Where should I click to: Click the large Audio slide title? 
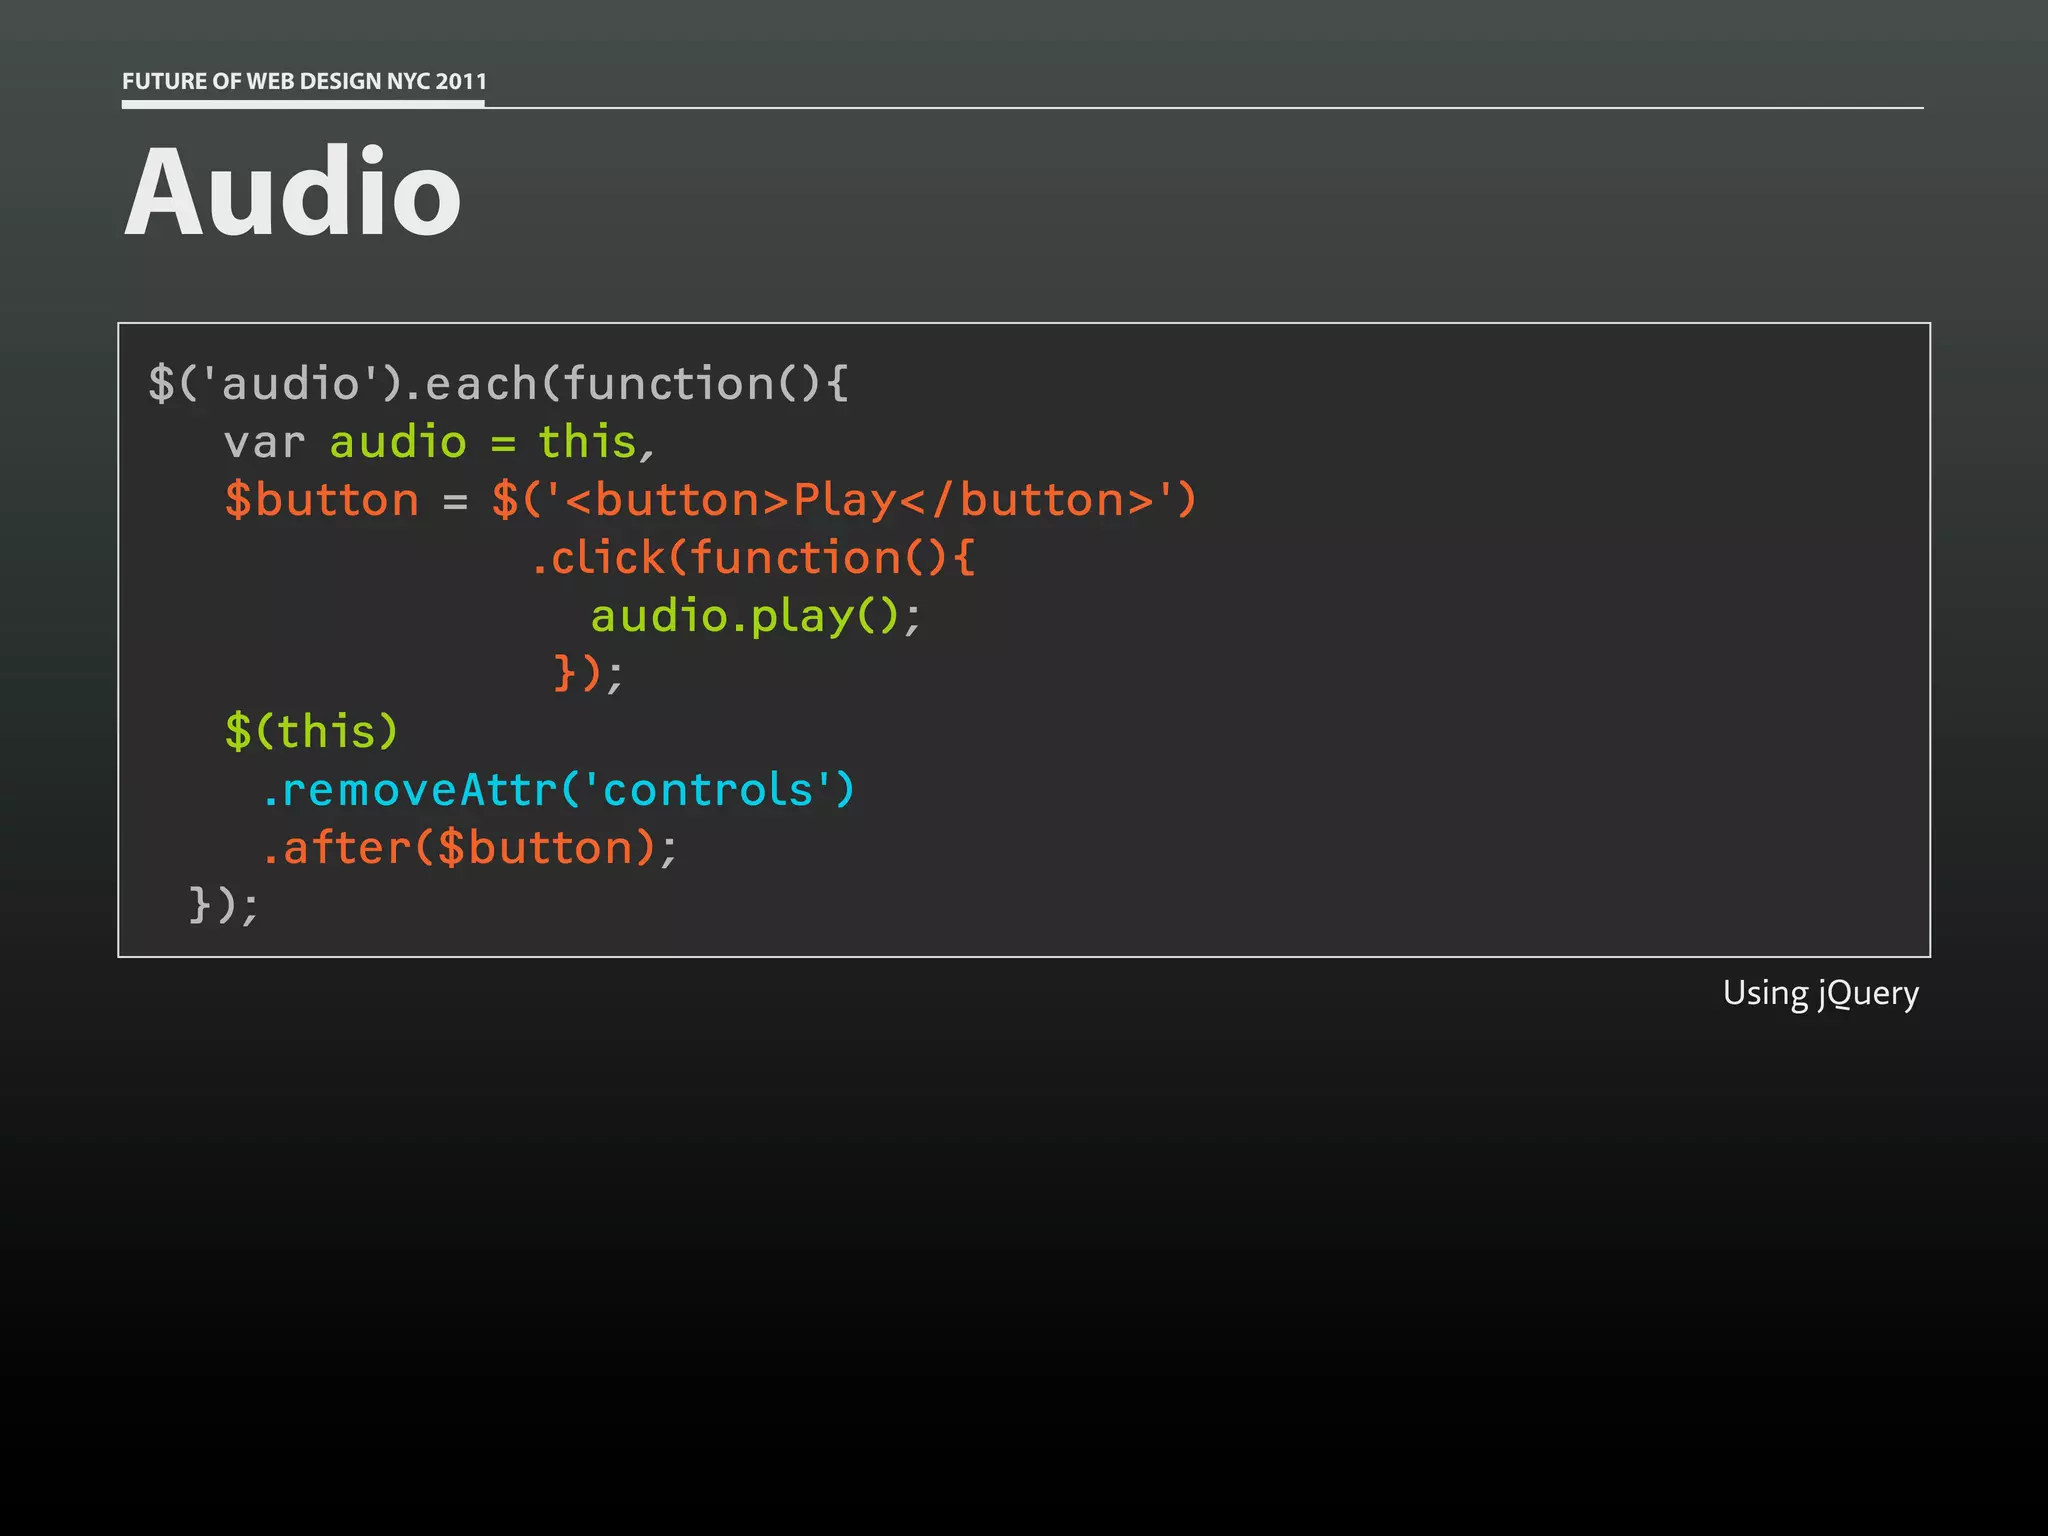(292, 192)
